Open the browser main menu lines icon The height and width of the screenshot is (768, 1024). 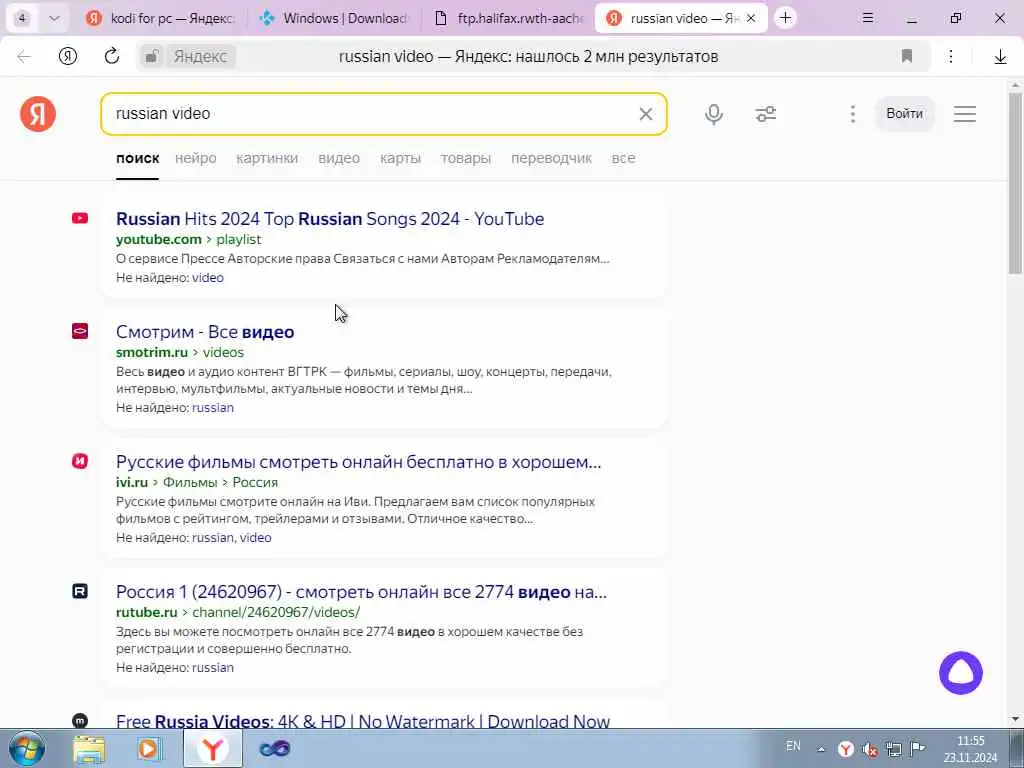click(868, 18)
